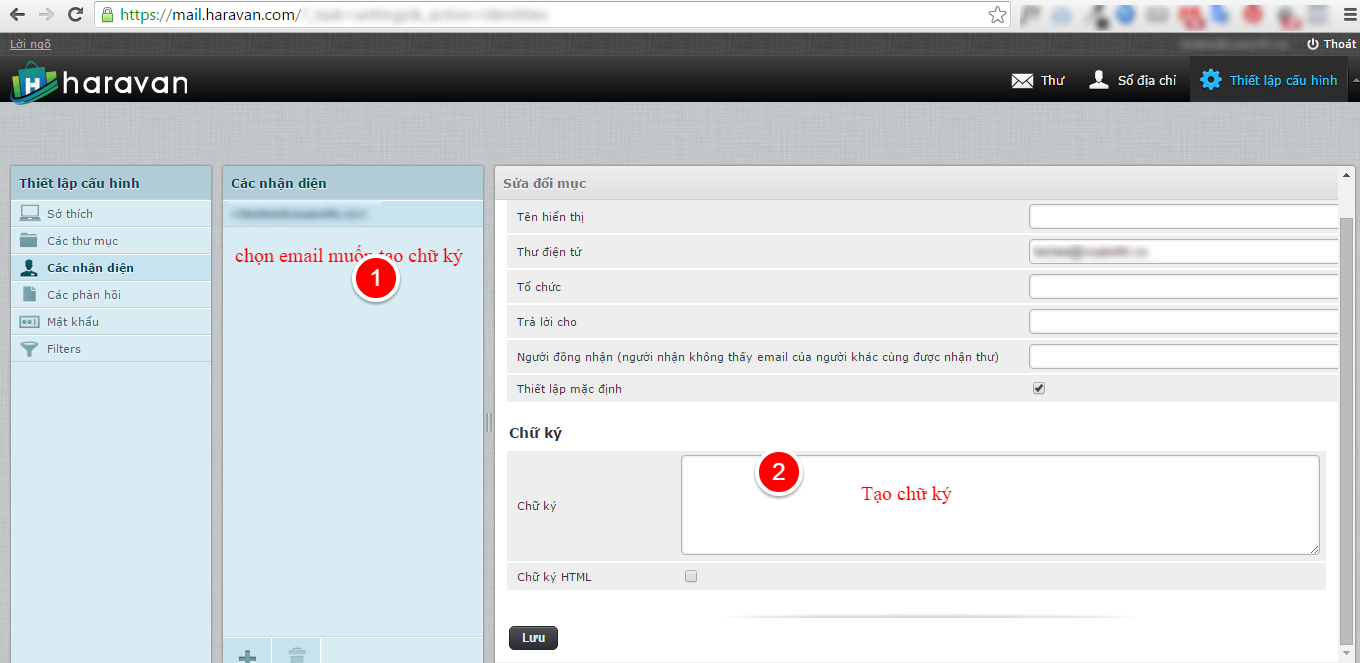Open Sổ địa chỉ address book
This screenshot has height=663, width=1360.
1132,80
